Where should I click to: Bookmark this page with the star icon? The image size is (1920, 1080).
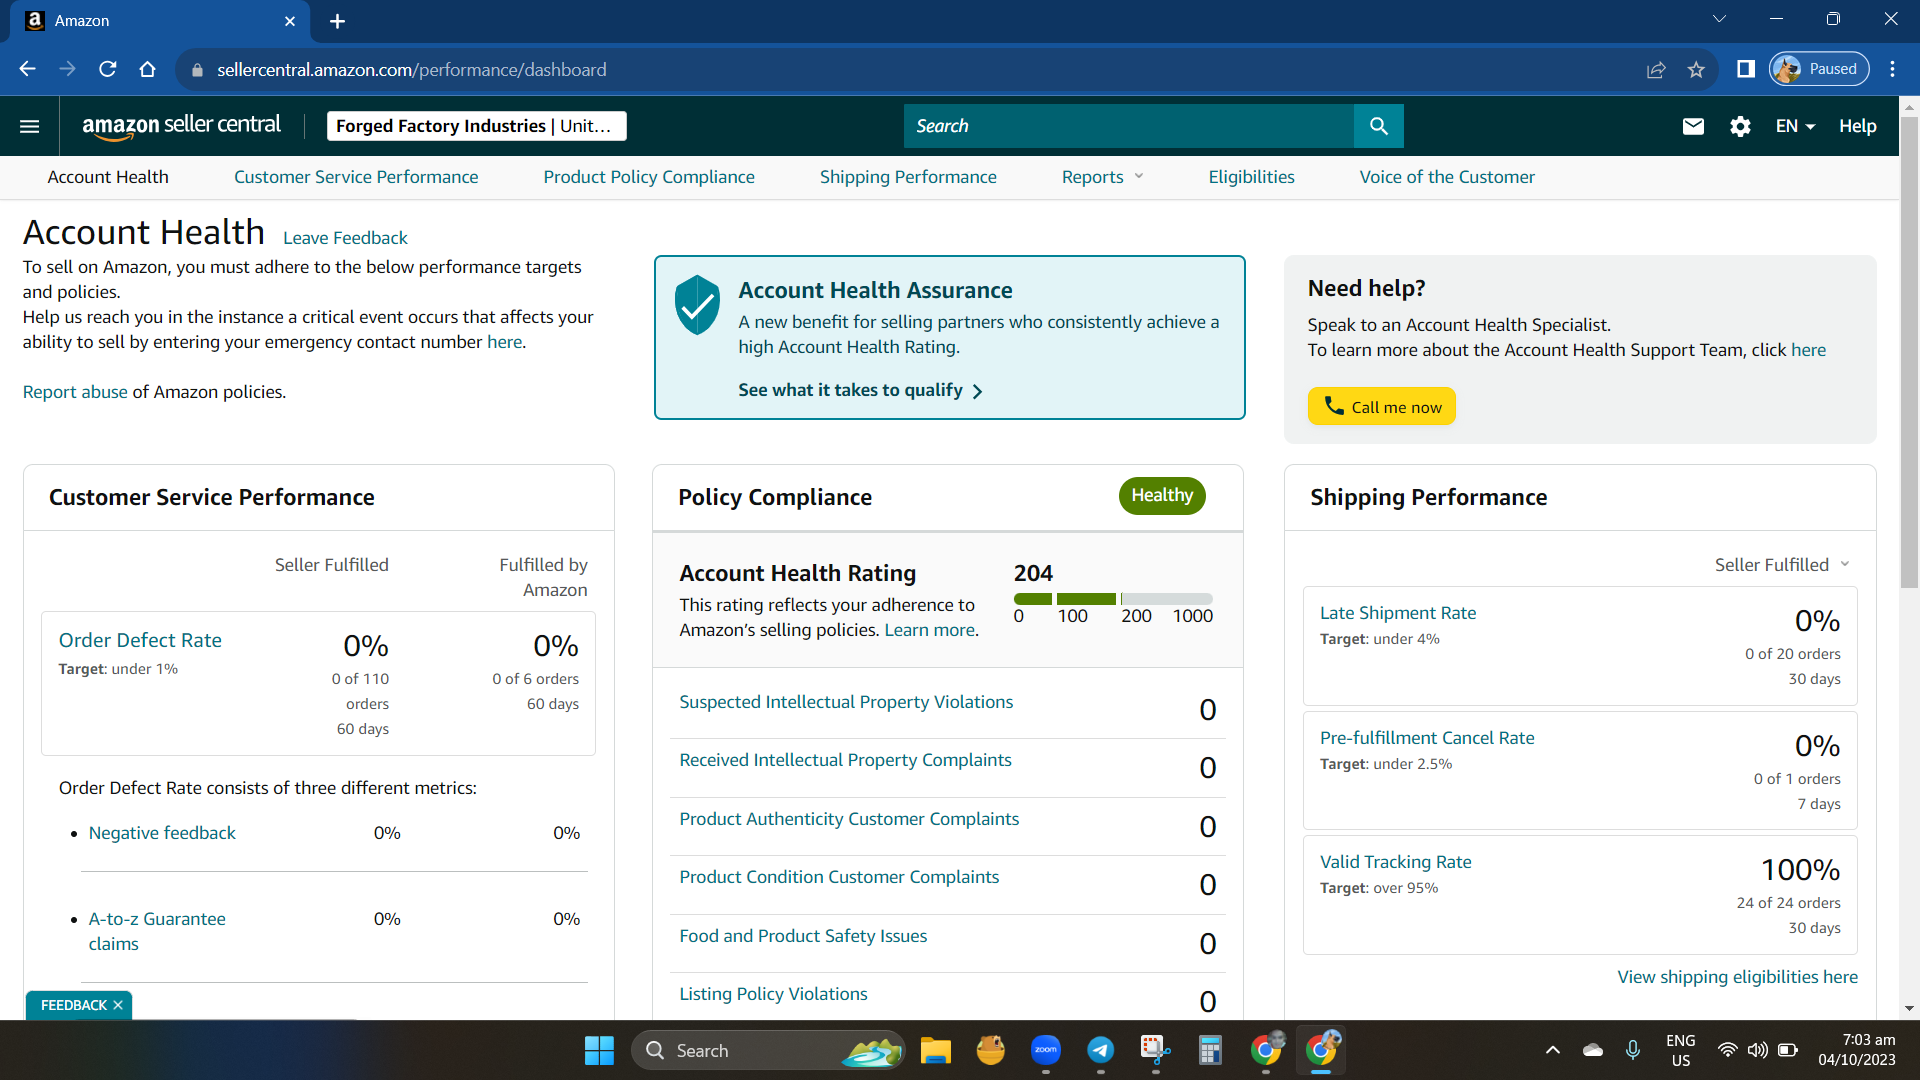pyautogui.click(x=1696, y=69)
